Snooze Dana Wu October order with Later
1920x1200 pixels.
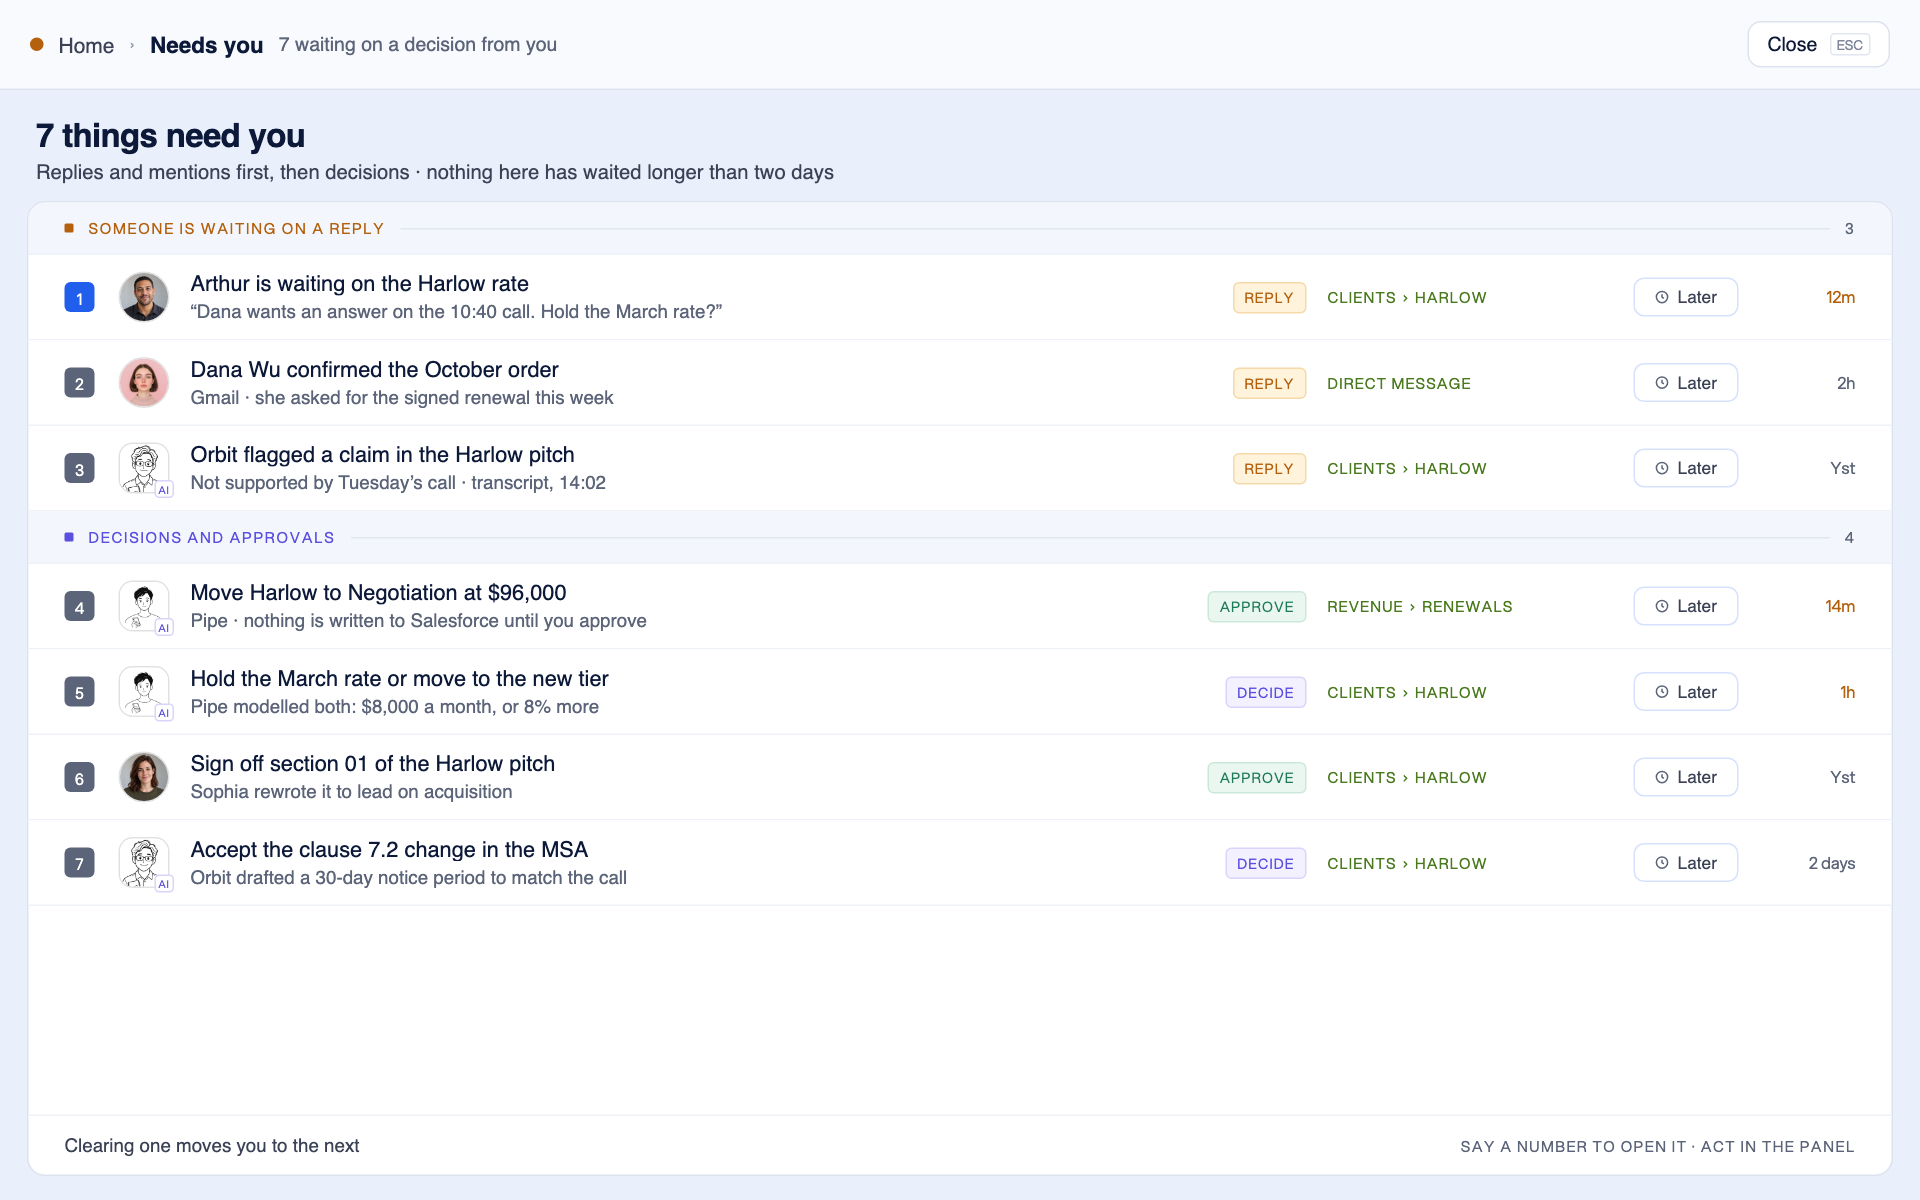point(1685,383)
